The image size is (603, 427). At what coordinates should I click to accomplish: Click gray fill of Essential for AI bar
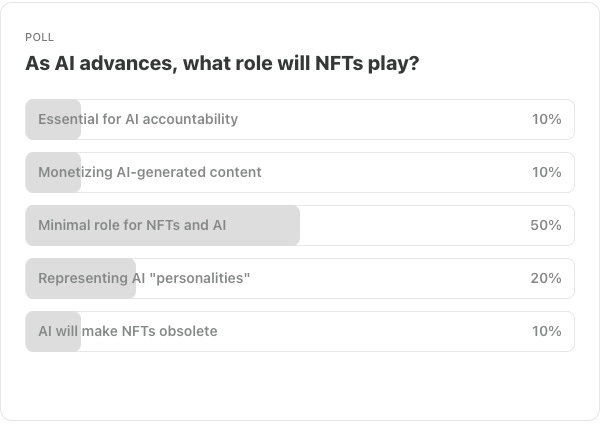click(x=53, y=120)
